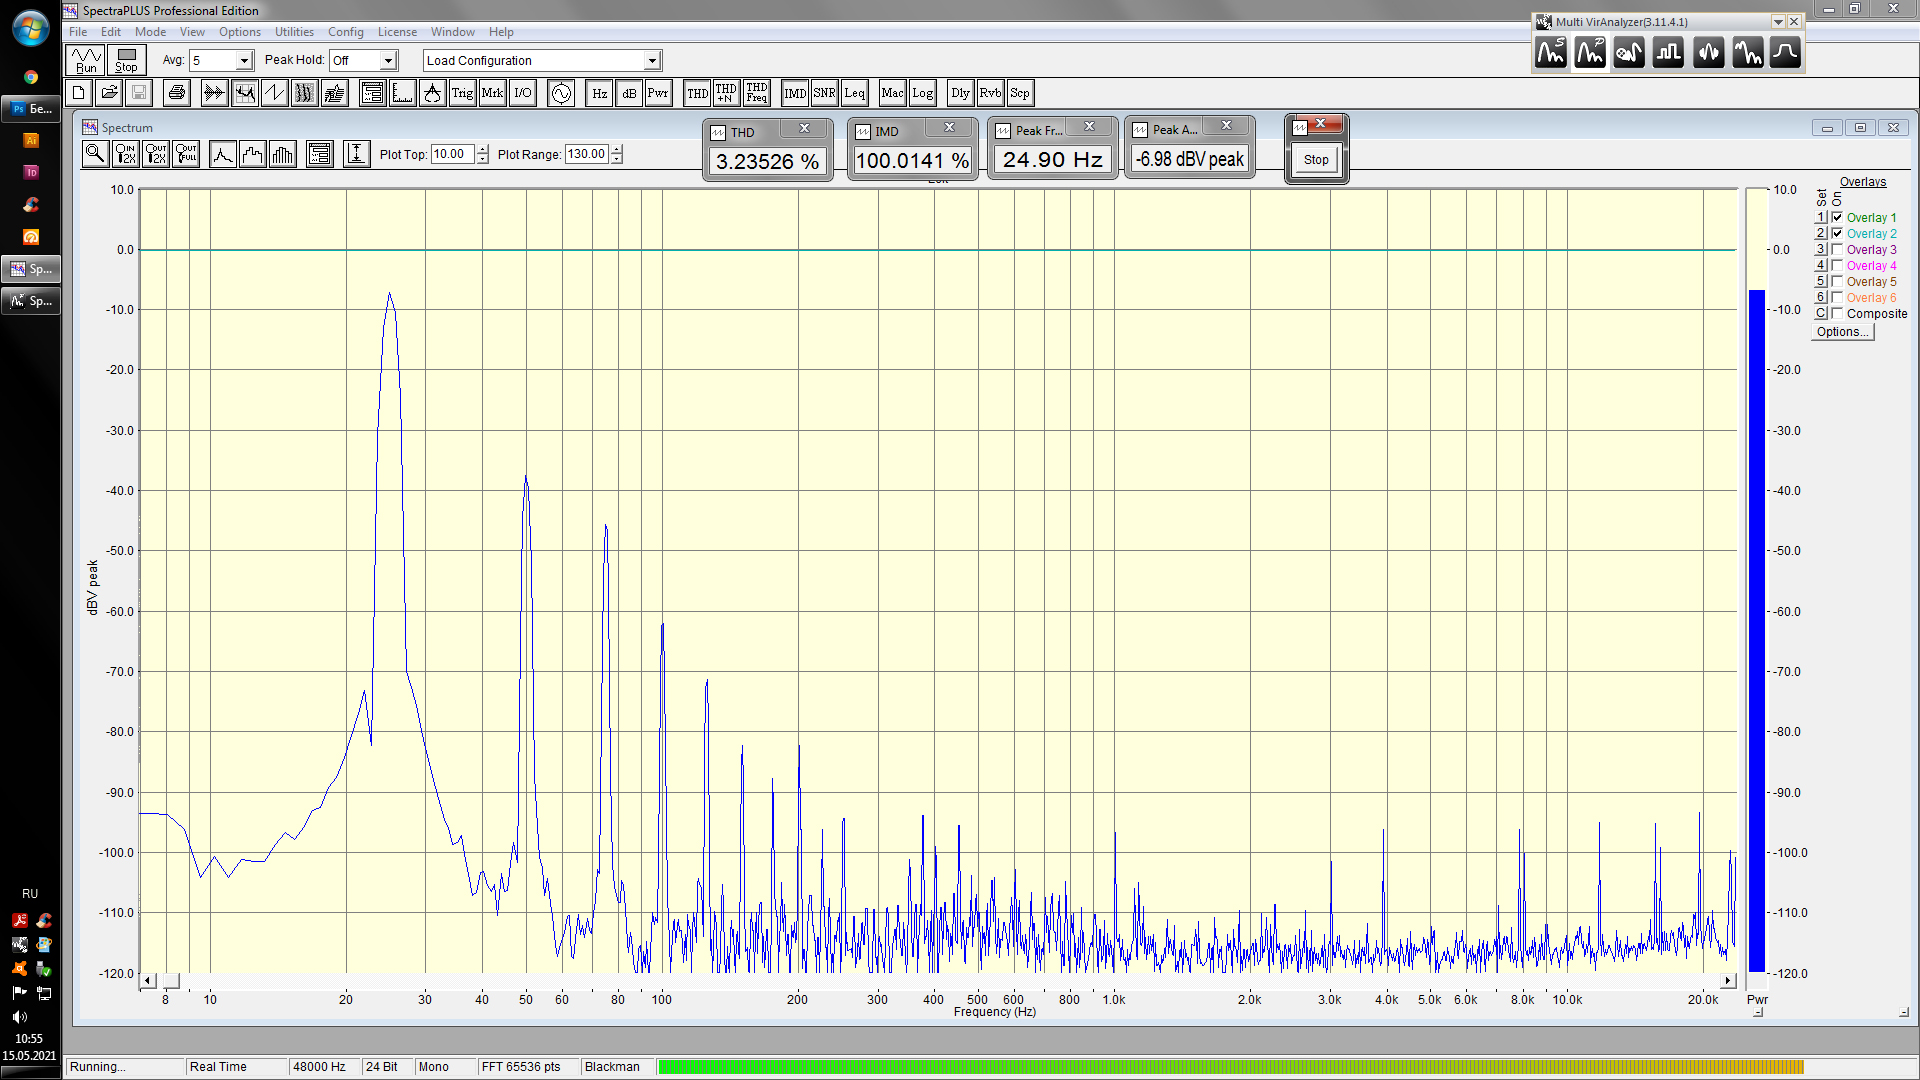Screen dimensions: 1920x1080
Task: Click the Run analyzer button
Action: click(x=86, y=60)
